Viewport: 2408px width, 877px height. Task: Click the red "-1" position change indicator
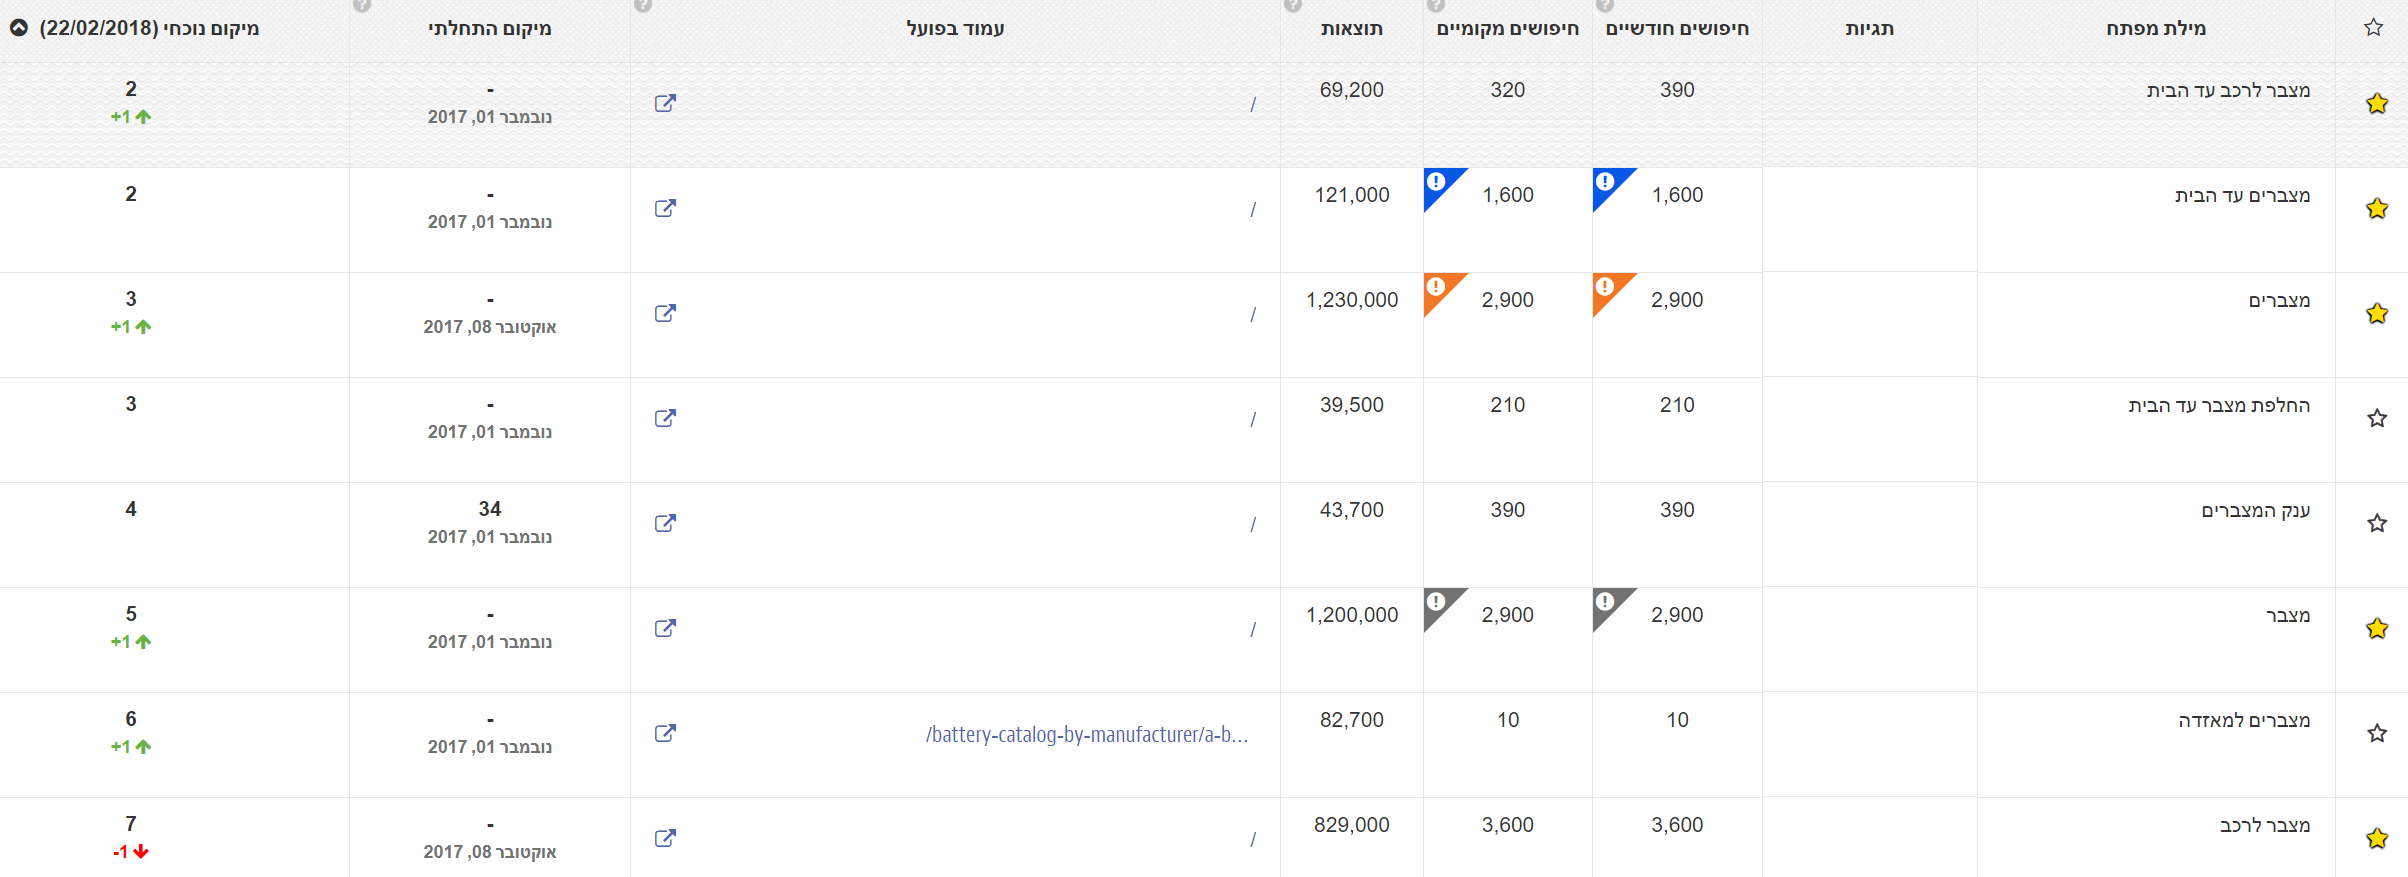tap(131, 852)
